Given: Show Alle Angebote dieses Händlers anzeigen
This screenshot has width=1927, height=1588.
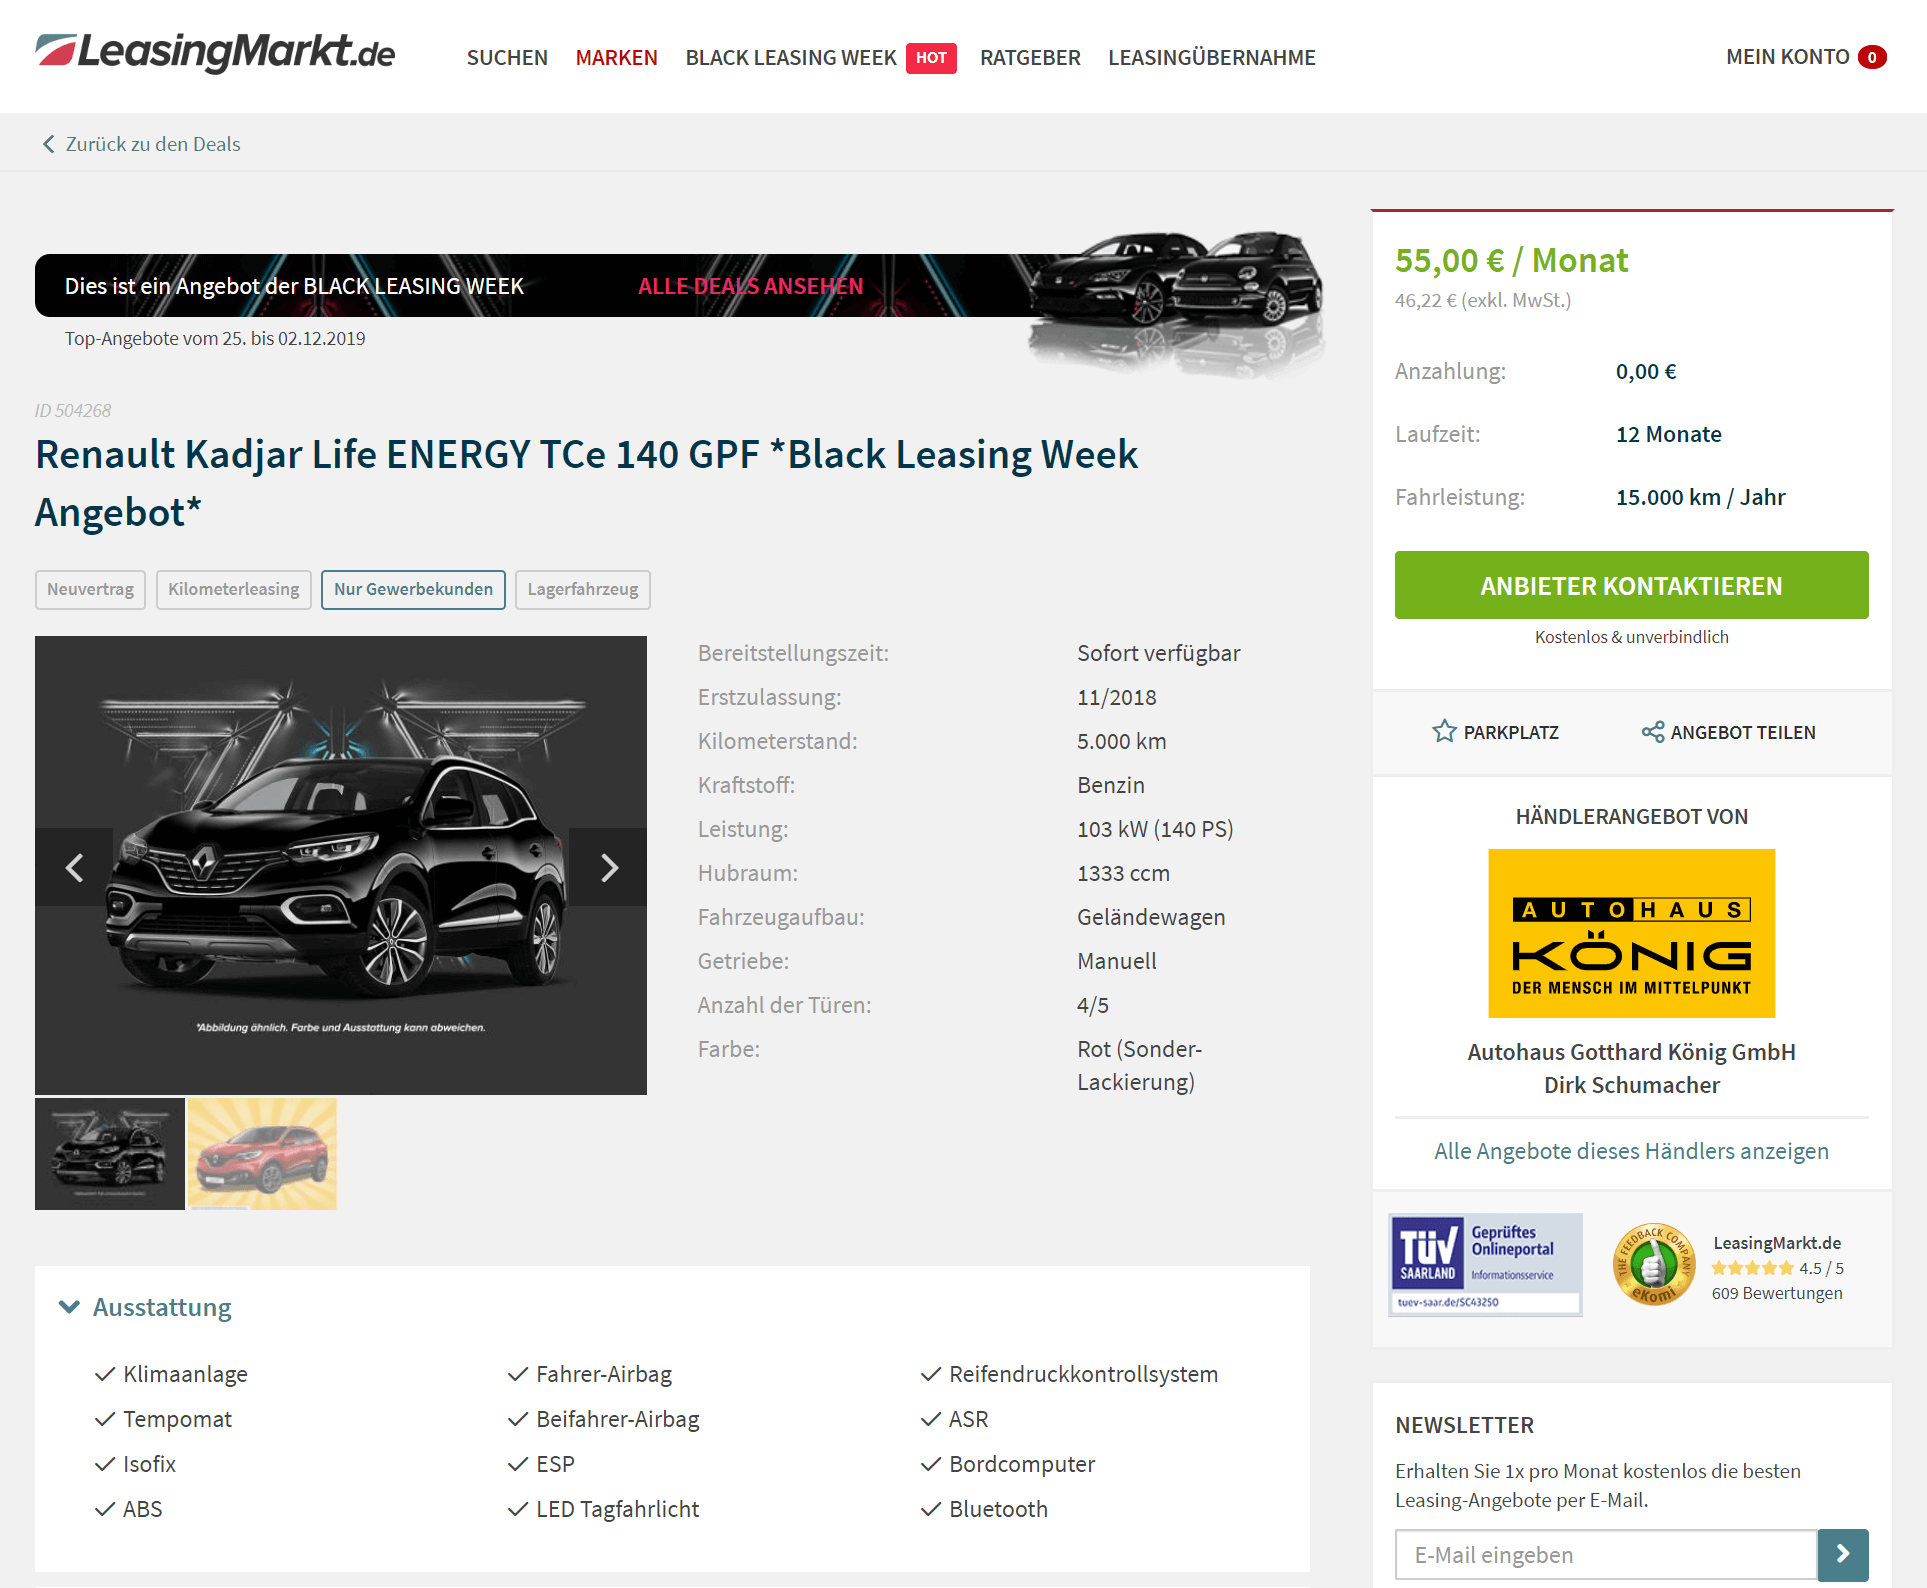Looking at the screenshot, I should pos(1631,1151).
